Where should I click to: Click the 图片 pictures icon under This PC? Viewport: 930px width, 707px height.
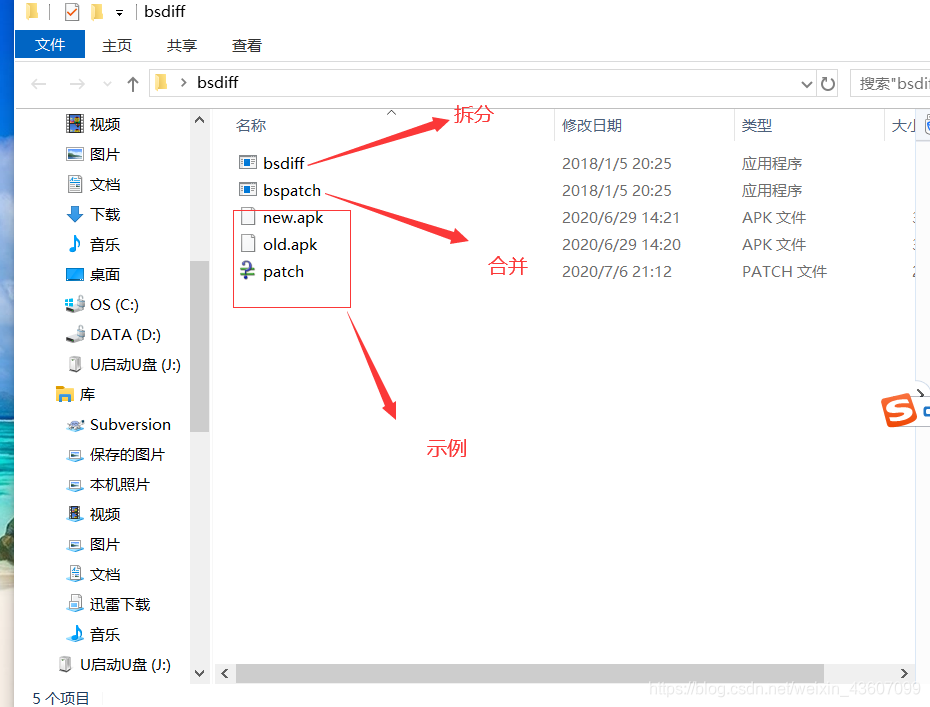(75, 154)
